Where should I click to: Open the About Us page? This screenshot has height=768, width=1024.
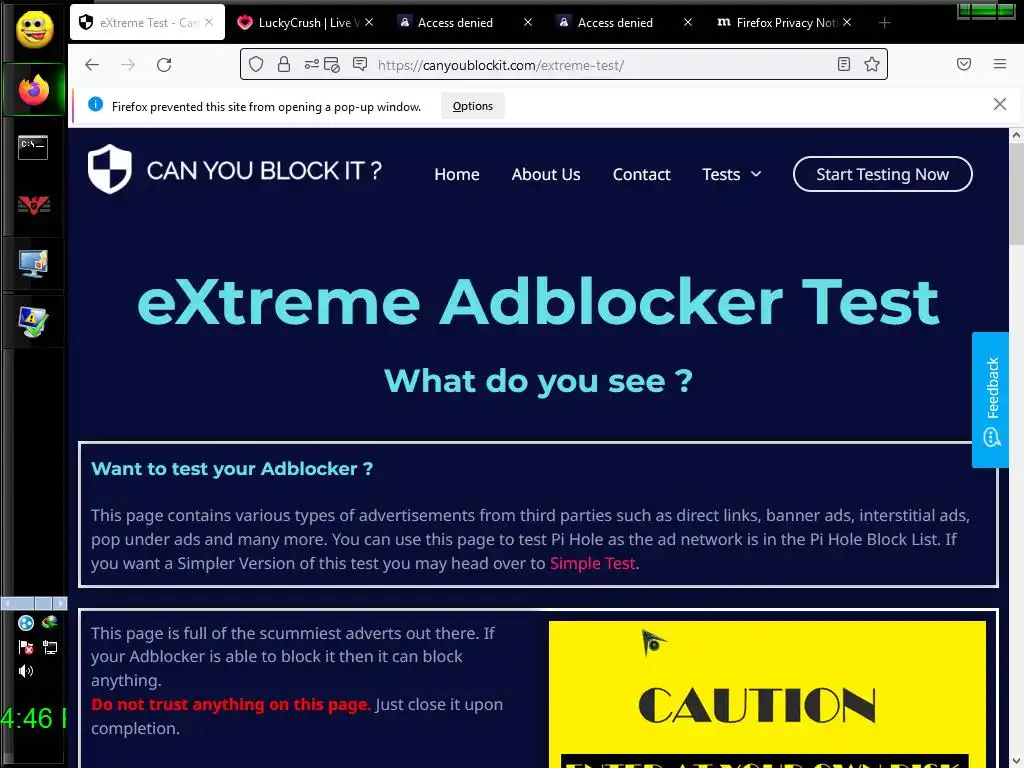[546, 174]
